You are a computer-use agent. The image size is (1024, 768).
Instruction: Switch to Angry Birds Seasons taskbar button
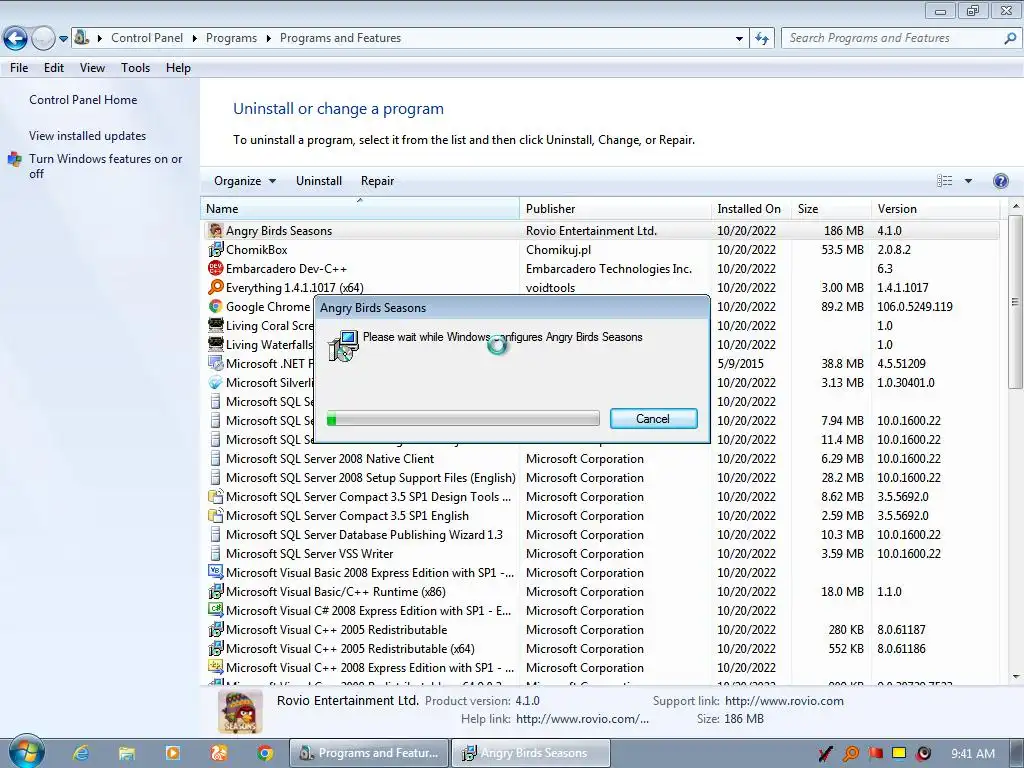(531, 753)
